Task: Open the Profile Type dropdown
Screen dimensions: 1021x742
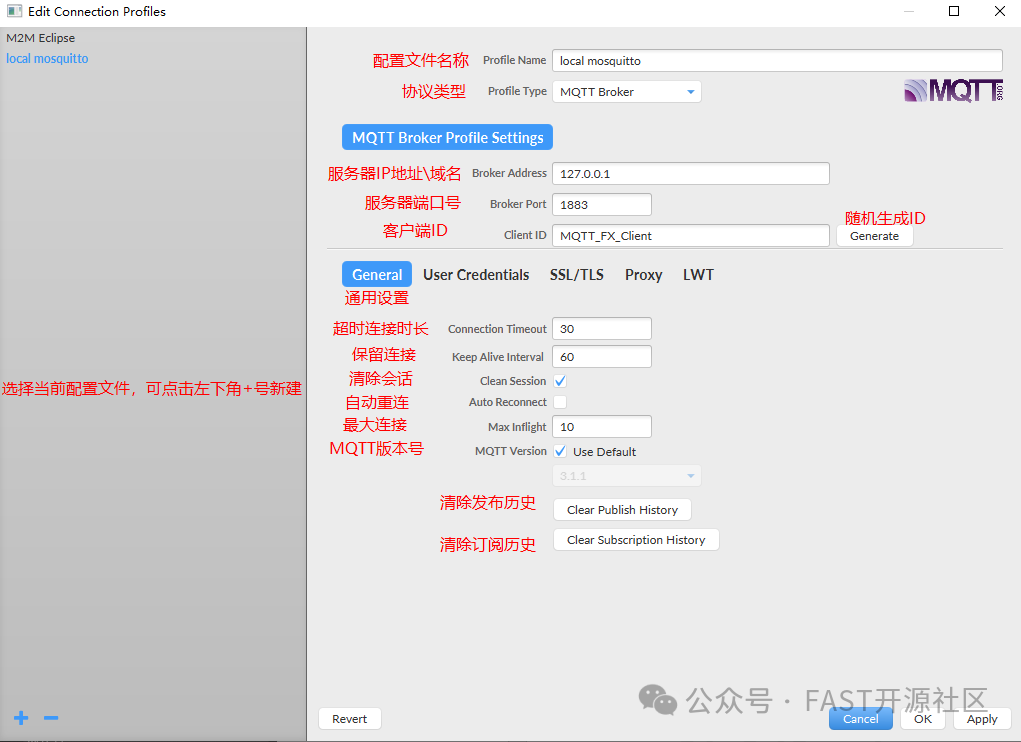Action: [x=626, y=91]
